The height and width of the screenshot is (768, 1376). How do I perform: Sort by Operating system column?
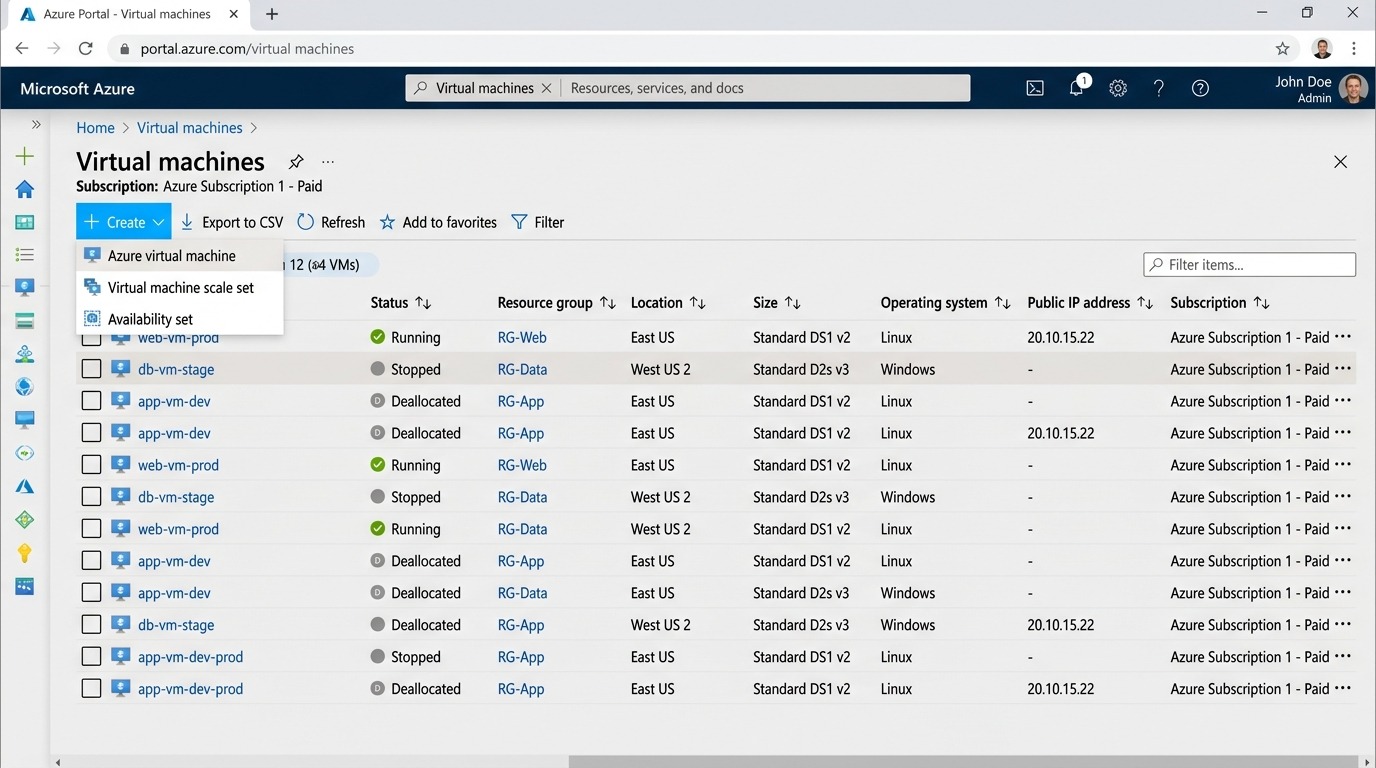pos(945,303)
